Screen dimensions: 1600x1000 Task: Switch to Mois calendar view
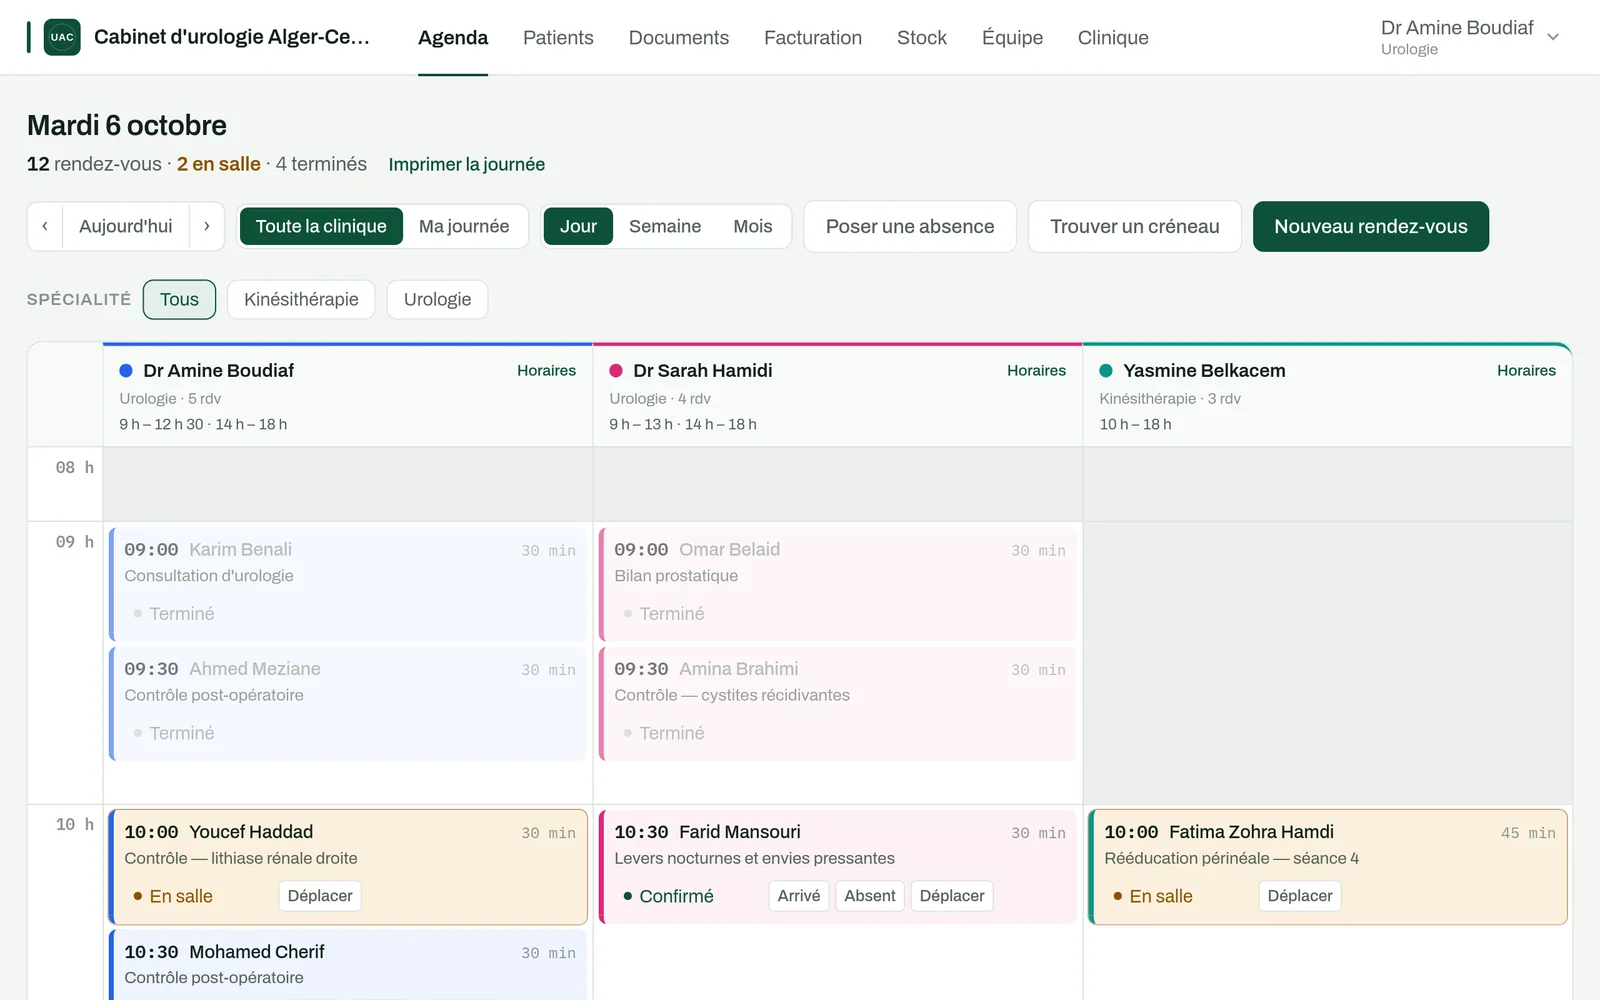pyautogui.click(x=753, y=227)
